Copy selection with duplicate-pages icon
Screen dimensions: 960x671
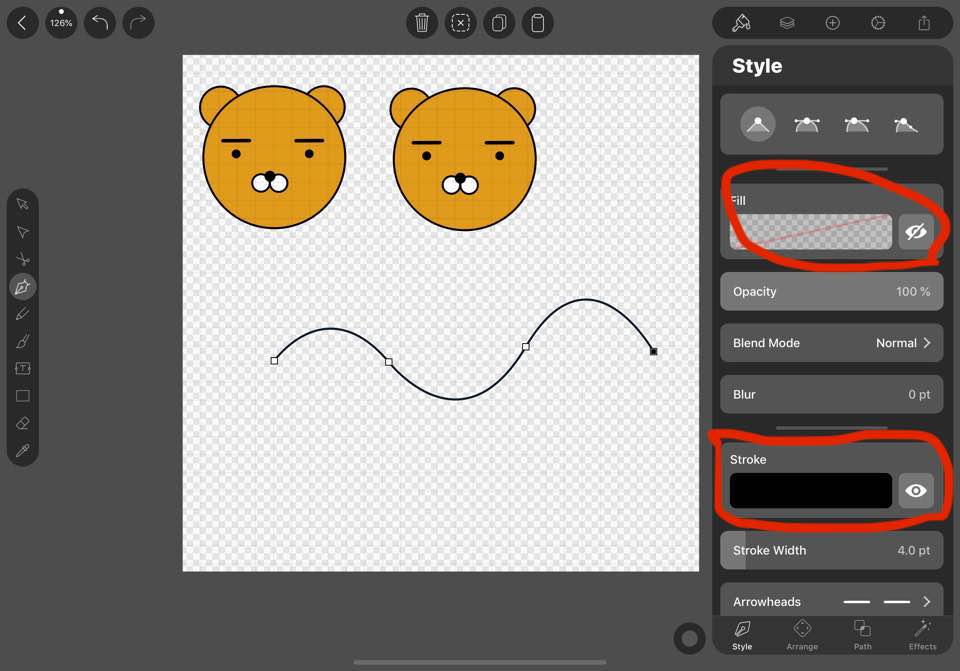click(499, 23)
